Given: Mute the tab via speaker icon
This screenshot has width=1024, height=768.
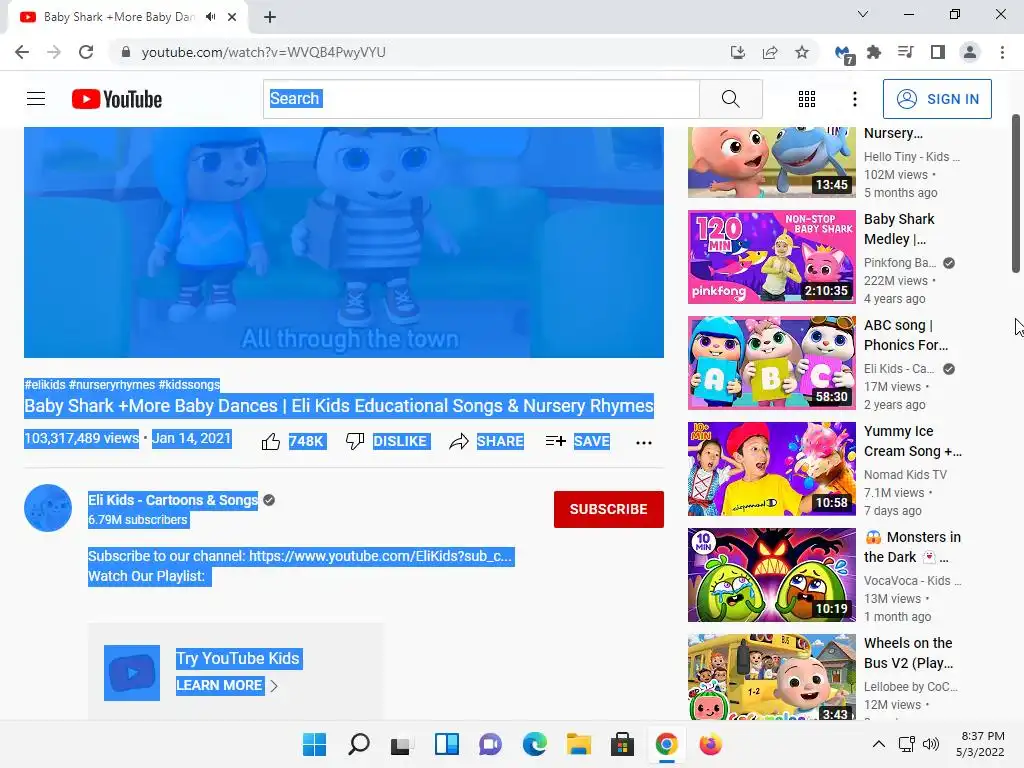Looking at the screenshot, I should [210, 17].
